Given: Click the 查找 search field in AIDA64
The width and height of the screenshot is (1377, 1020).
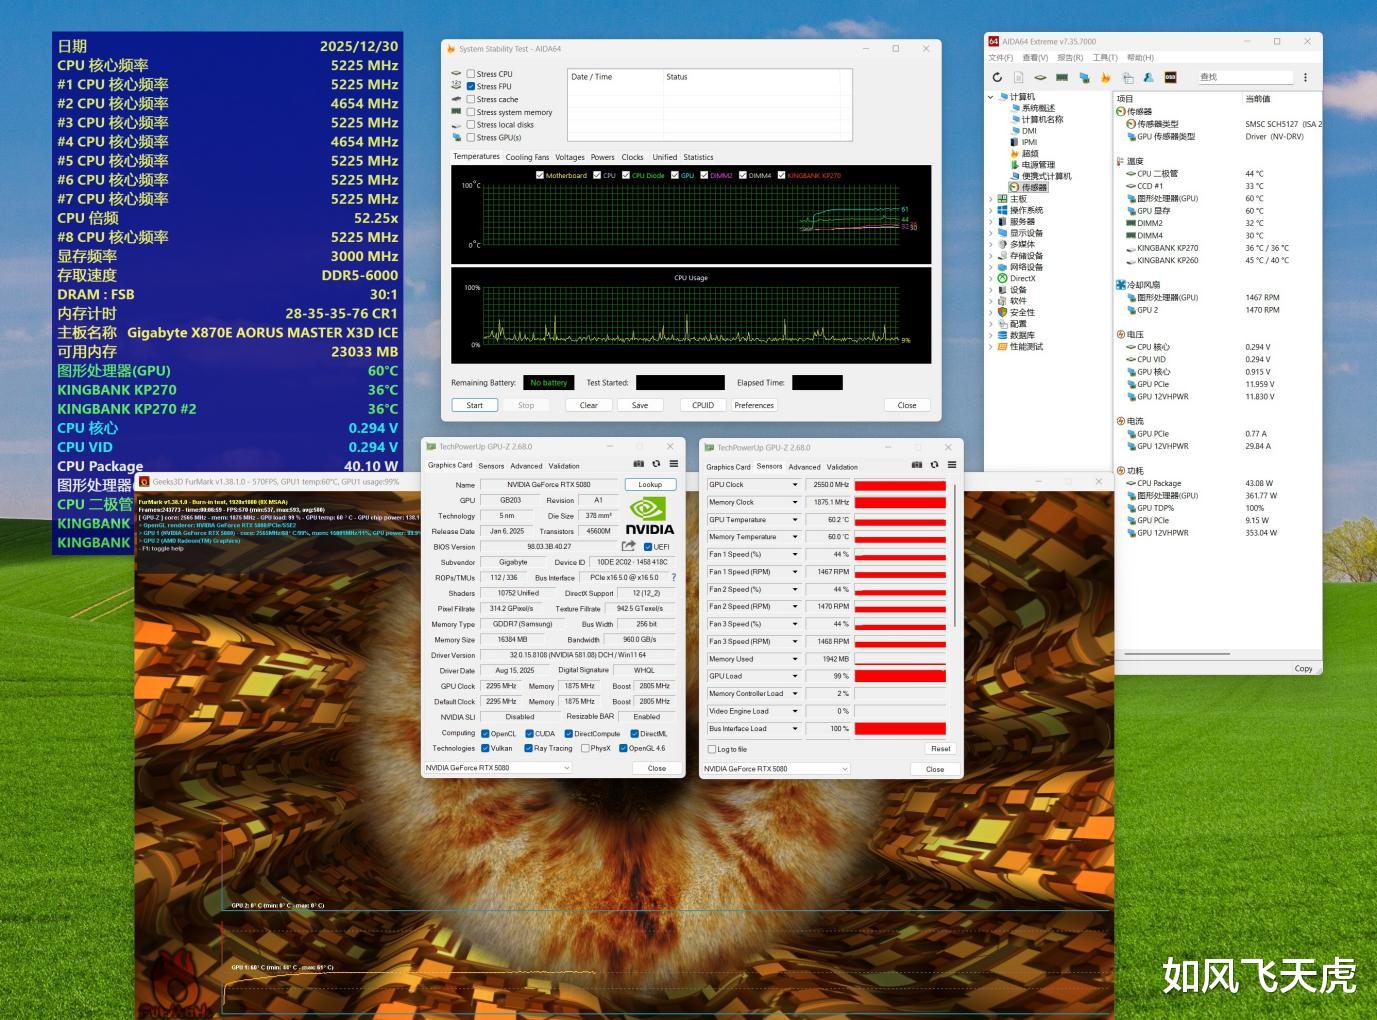Looking at the screenshot, I should coord(1245,77).
